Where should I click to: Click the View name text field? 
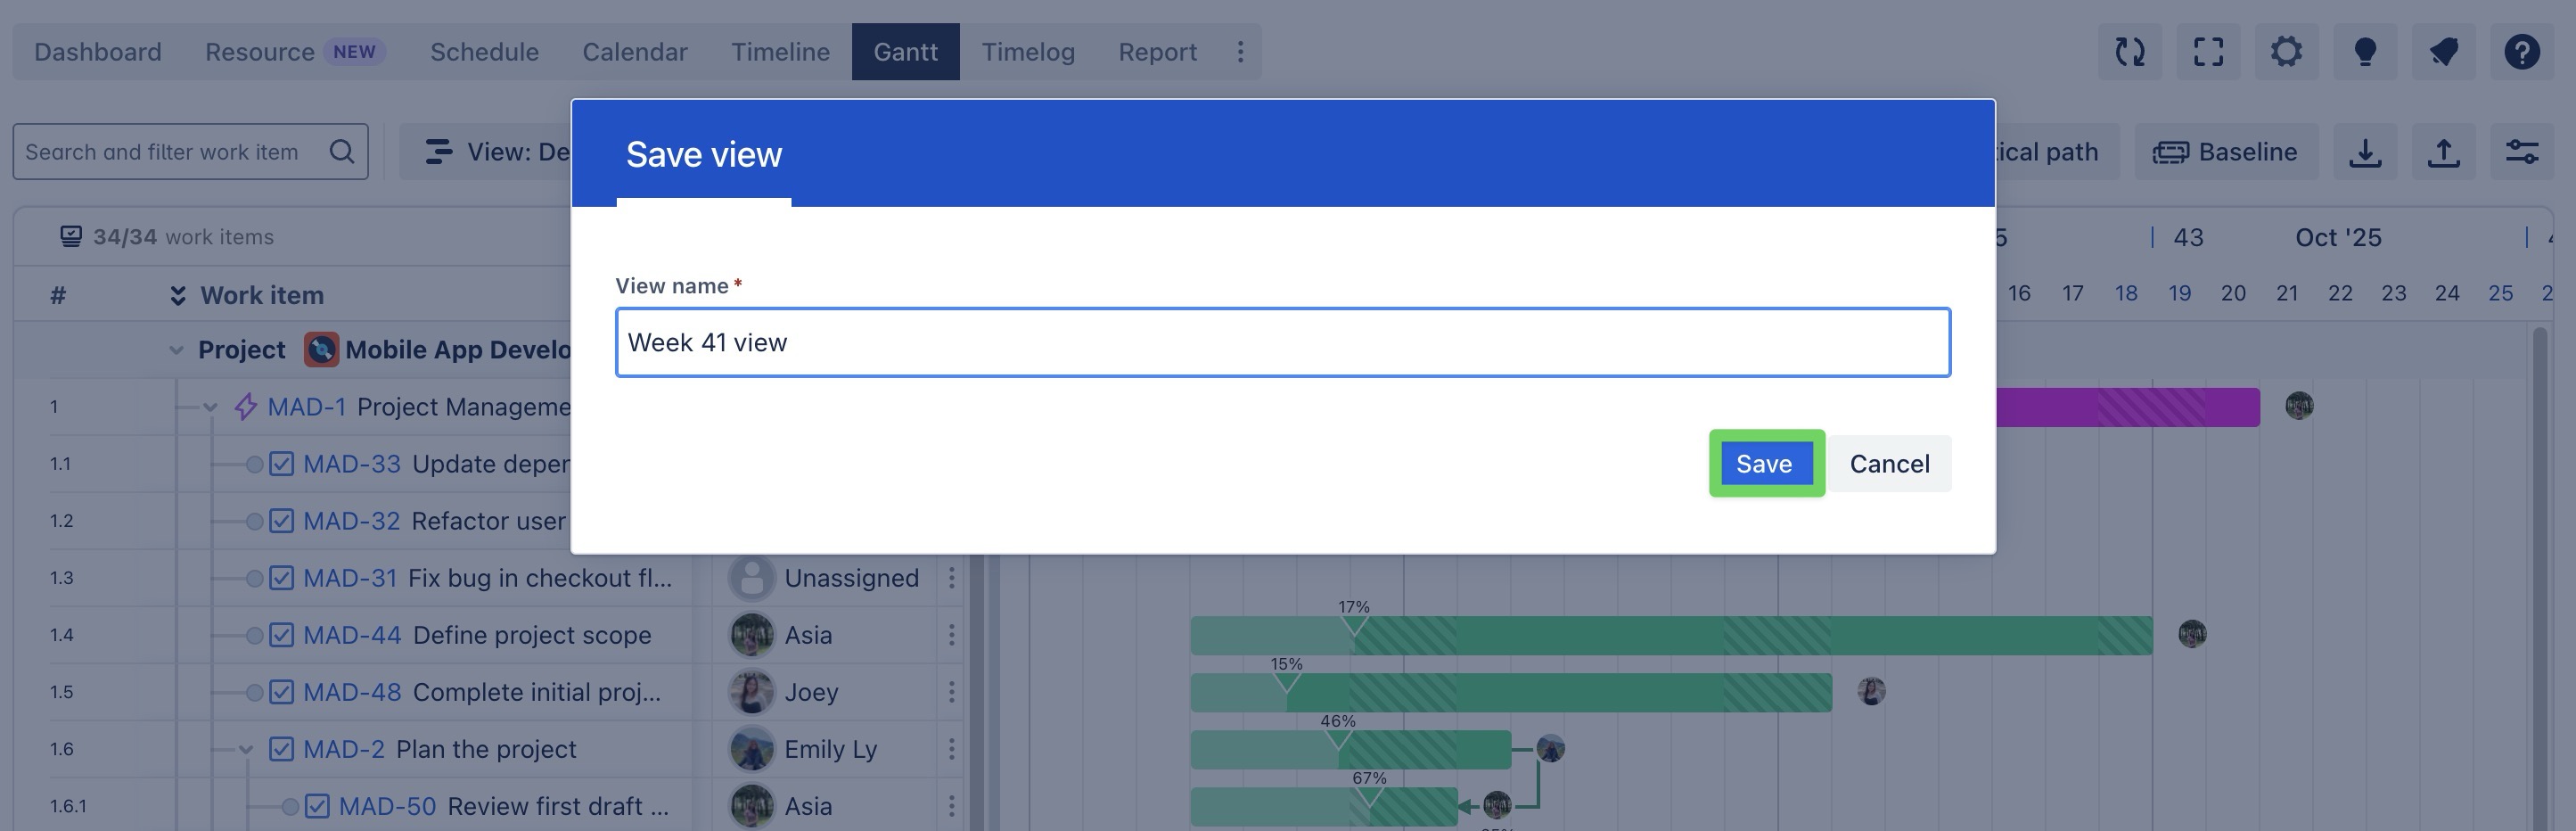pyautogui.click(x=1282, y=342)
